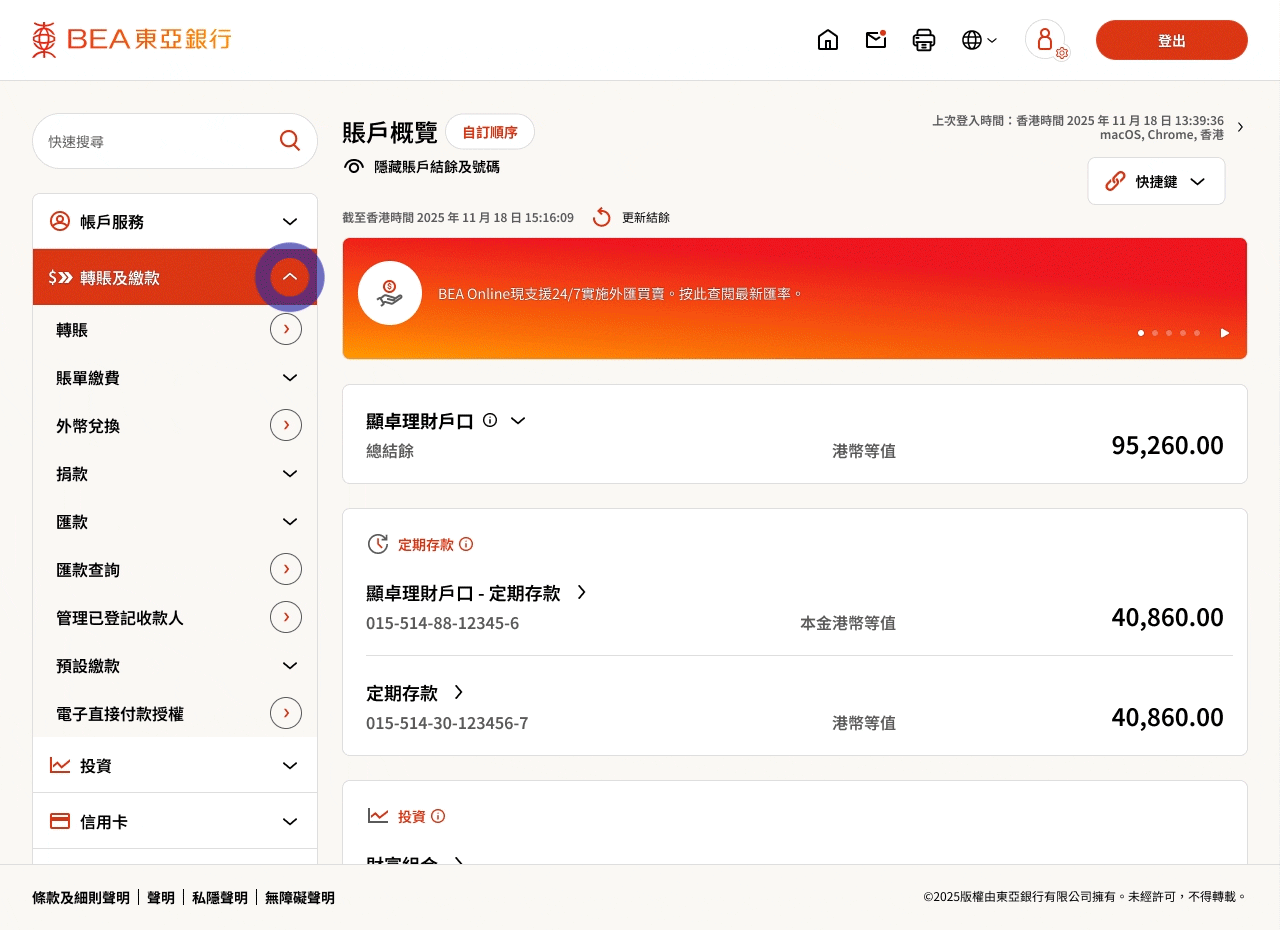The width and height of the screenshot is (1280, 930).
Task: Click the 自訂順序 button
Action: coord(490,132)
